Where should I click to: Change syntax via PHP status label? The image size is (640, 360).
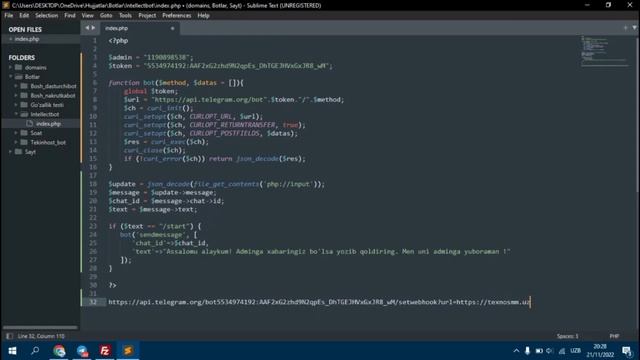coord(614,336)
